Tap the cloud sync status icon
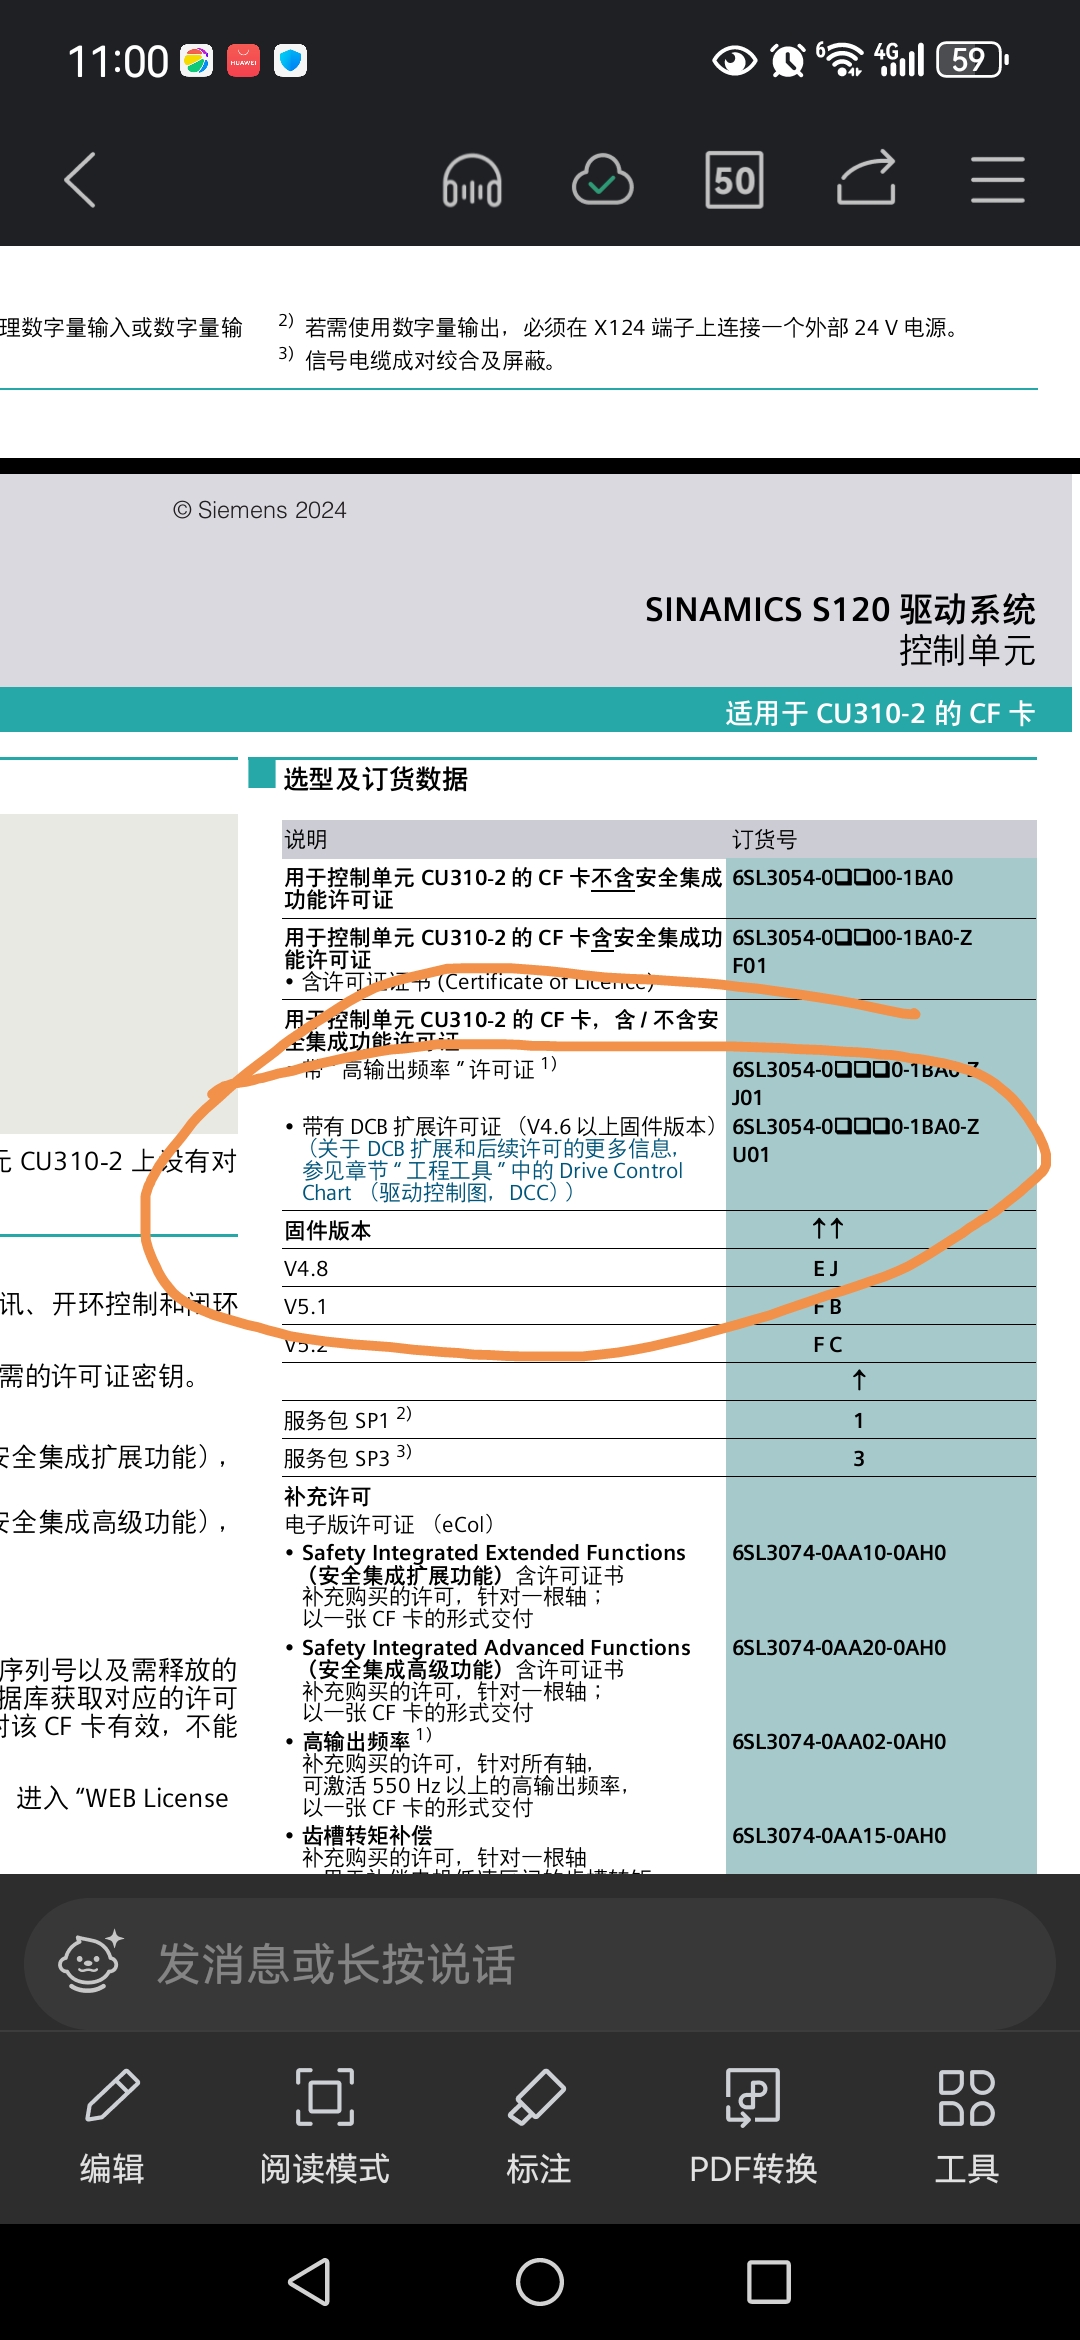The height and width of the screenshot is (2340, 1080). pos(603,181)
